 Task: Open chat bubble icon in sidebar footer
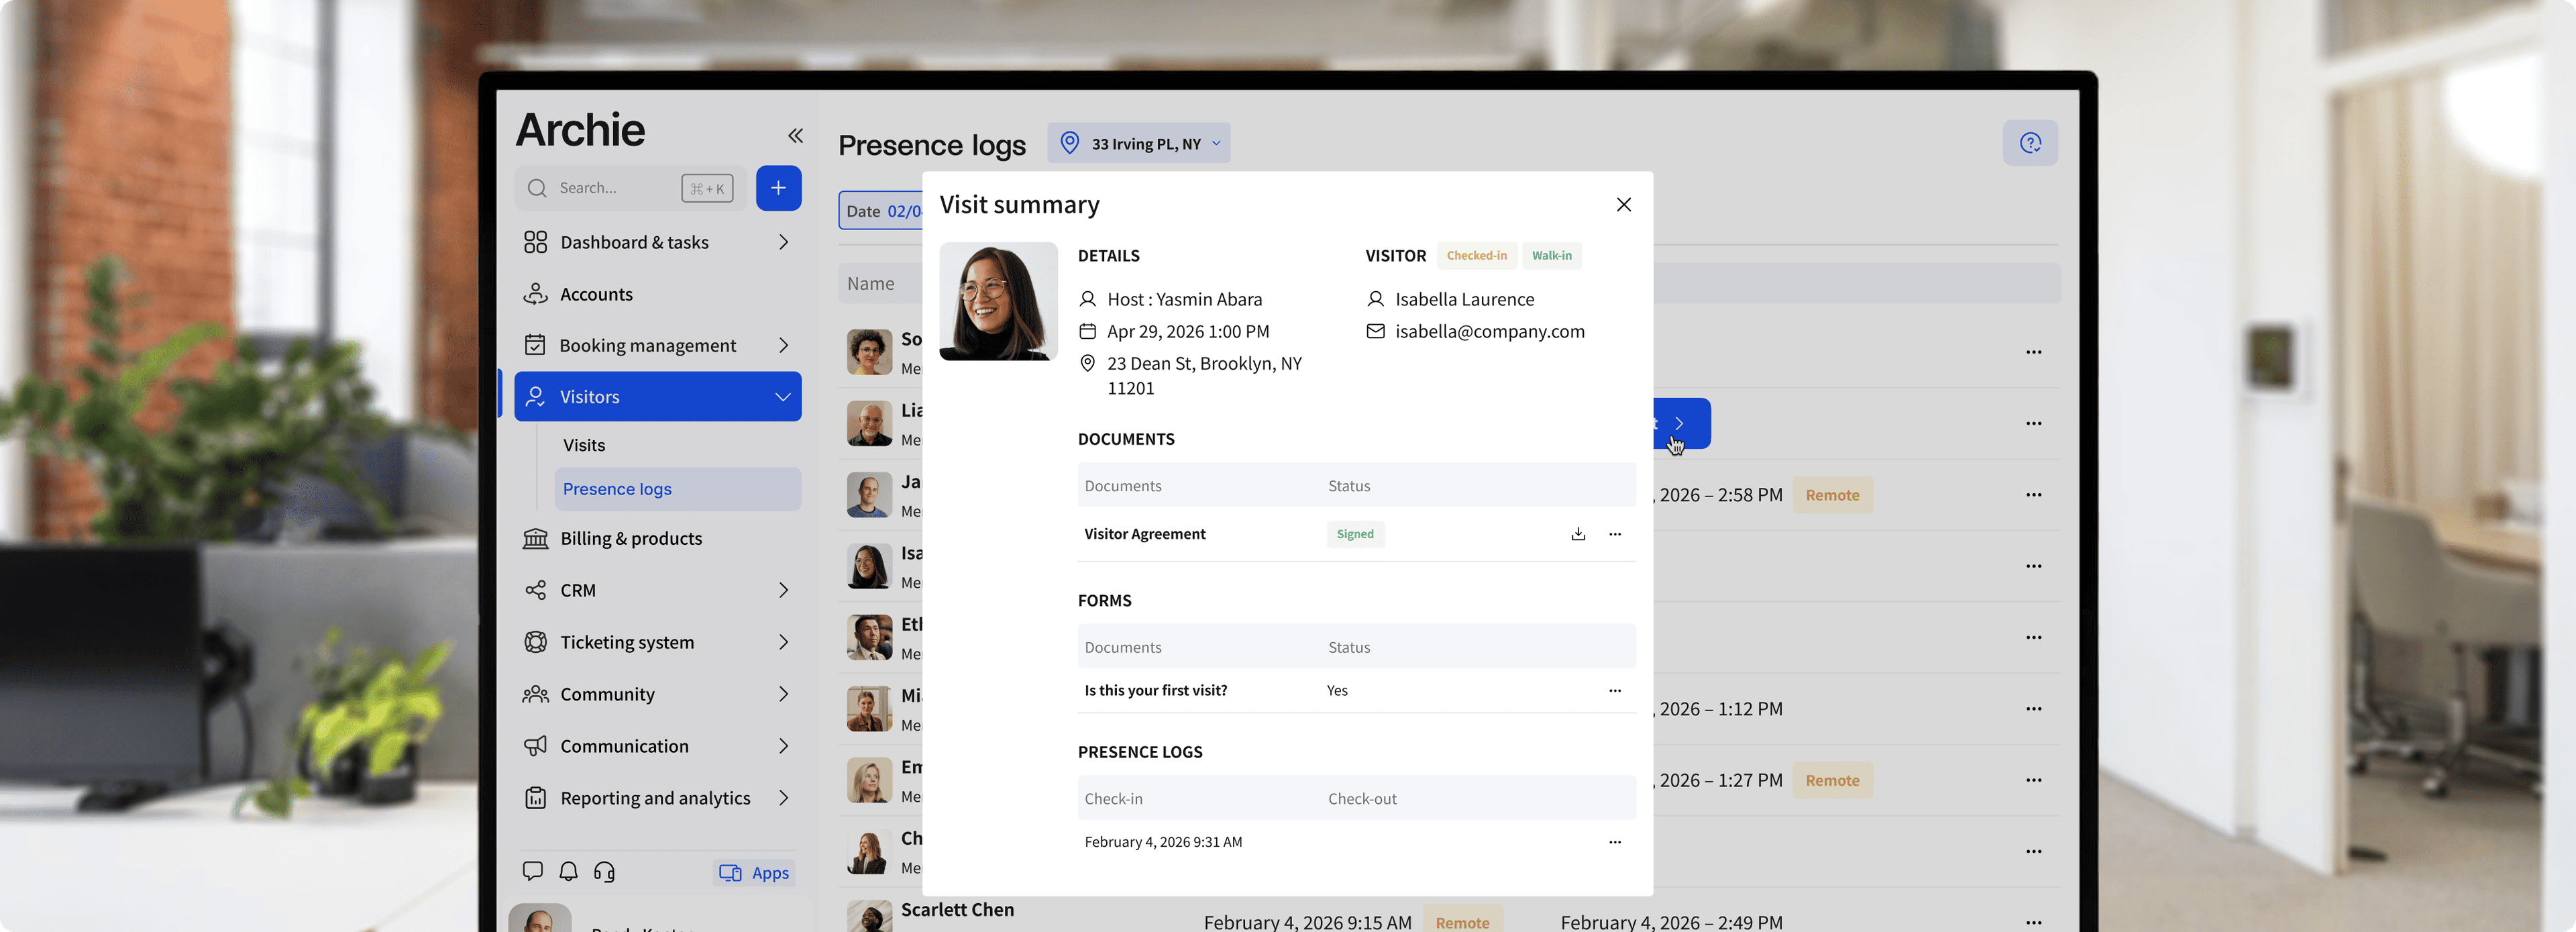click(x=533, y=871)
